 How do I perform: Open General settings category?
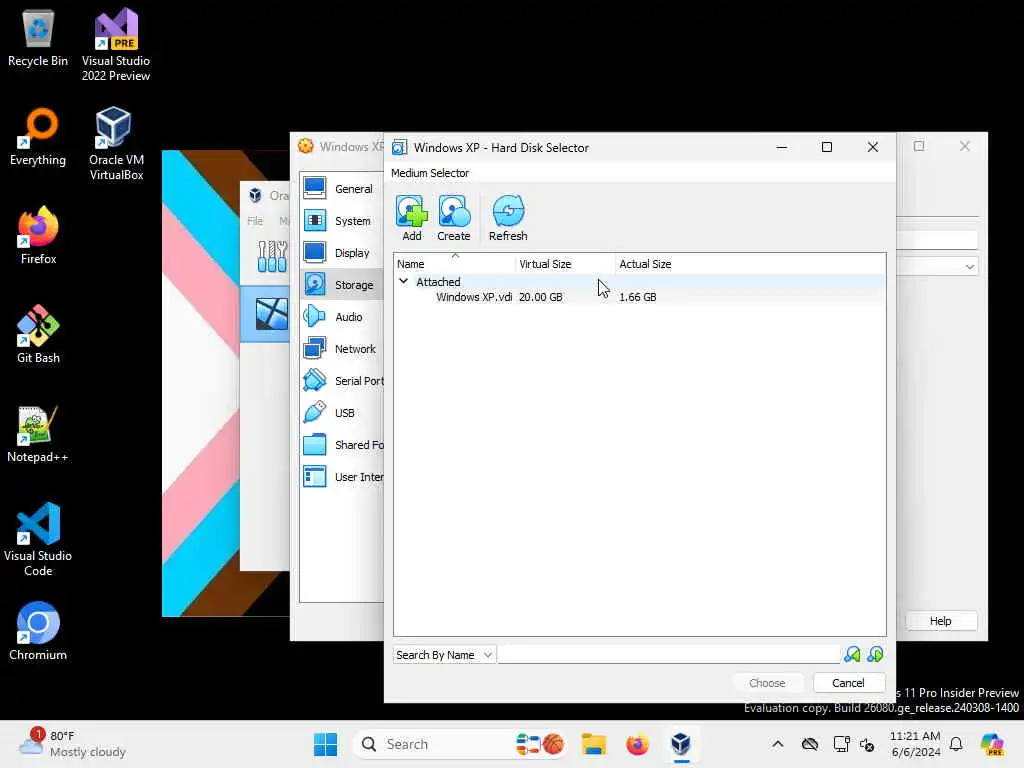(x=342, y=189)
